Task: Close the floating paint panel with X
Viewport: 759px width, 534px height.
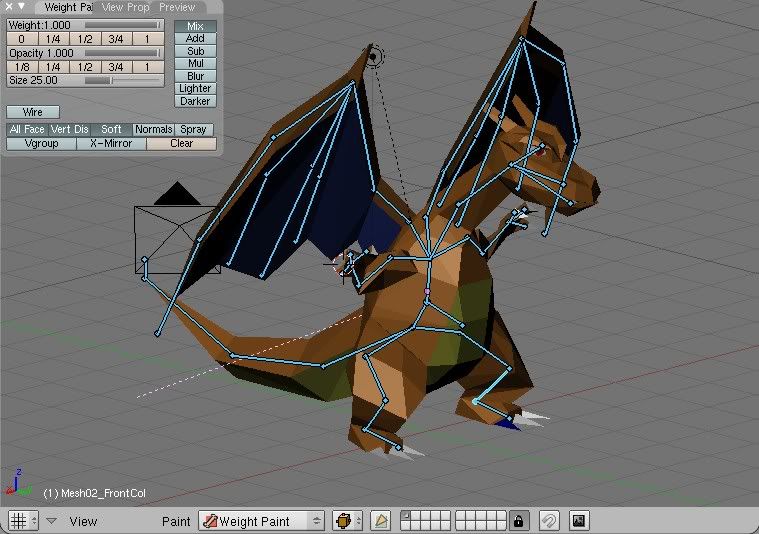Action: click(x=9, y=7)
